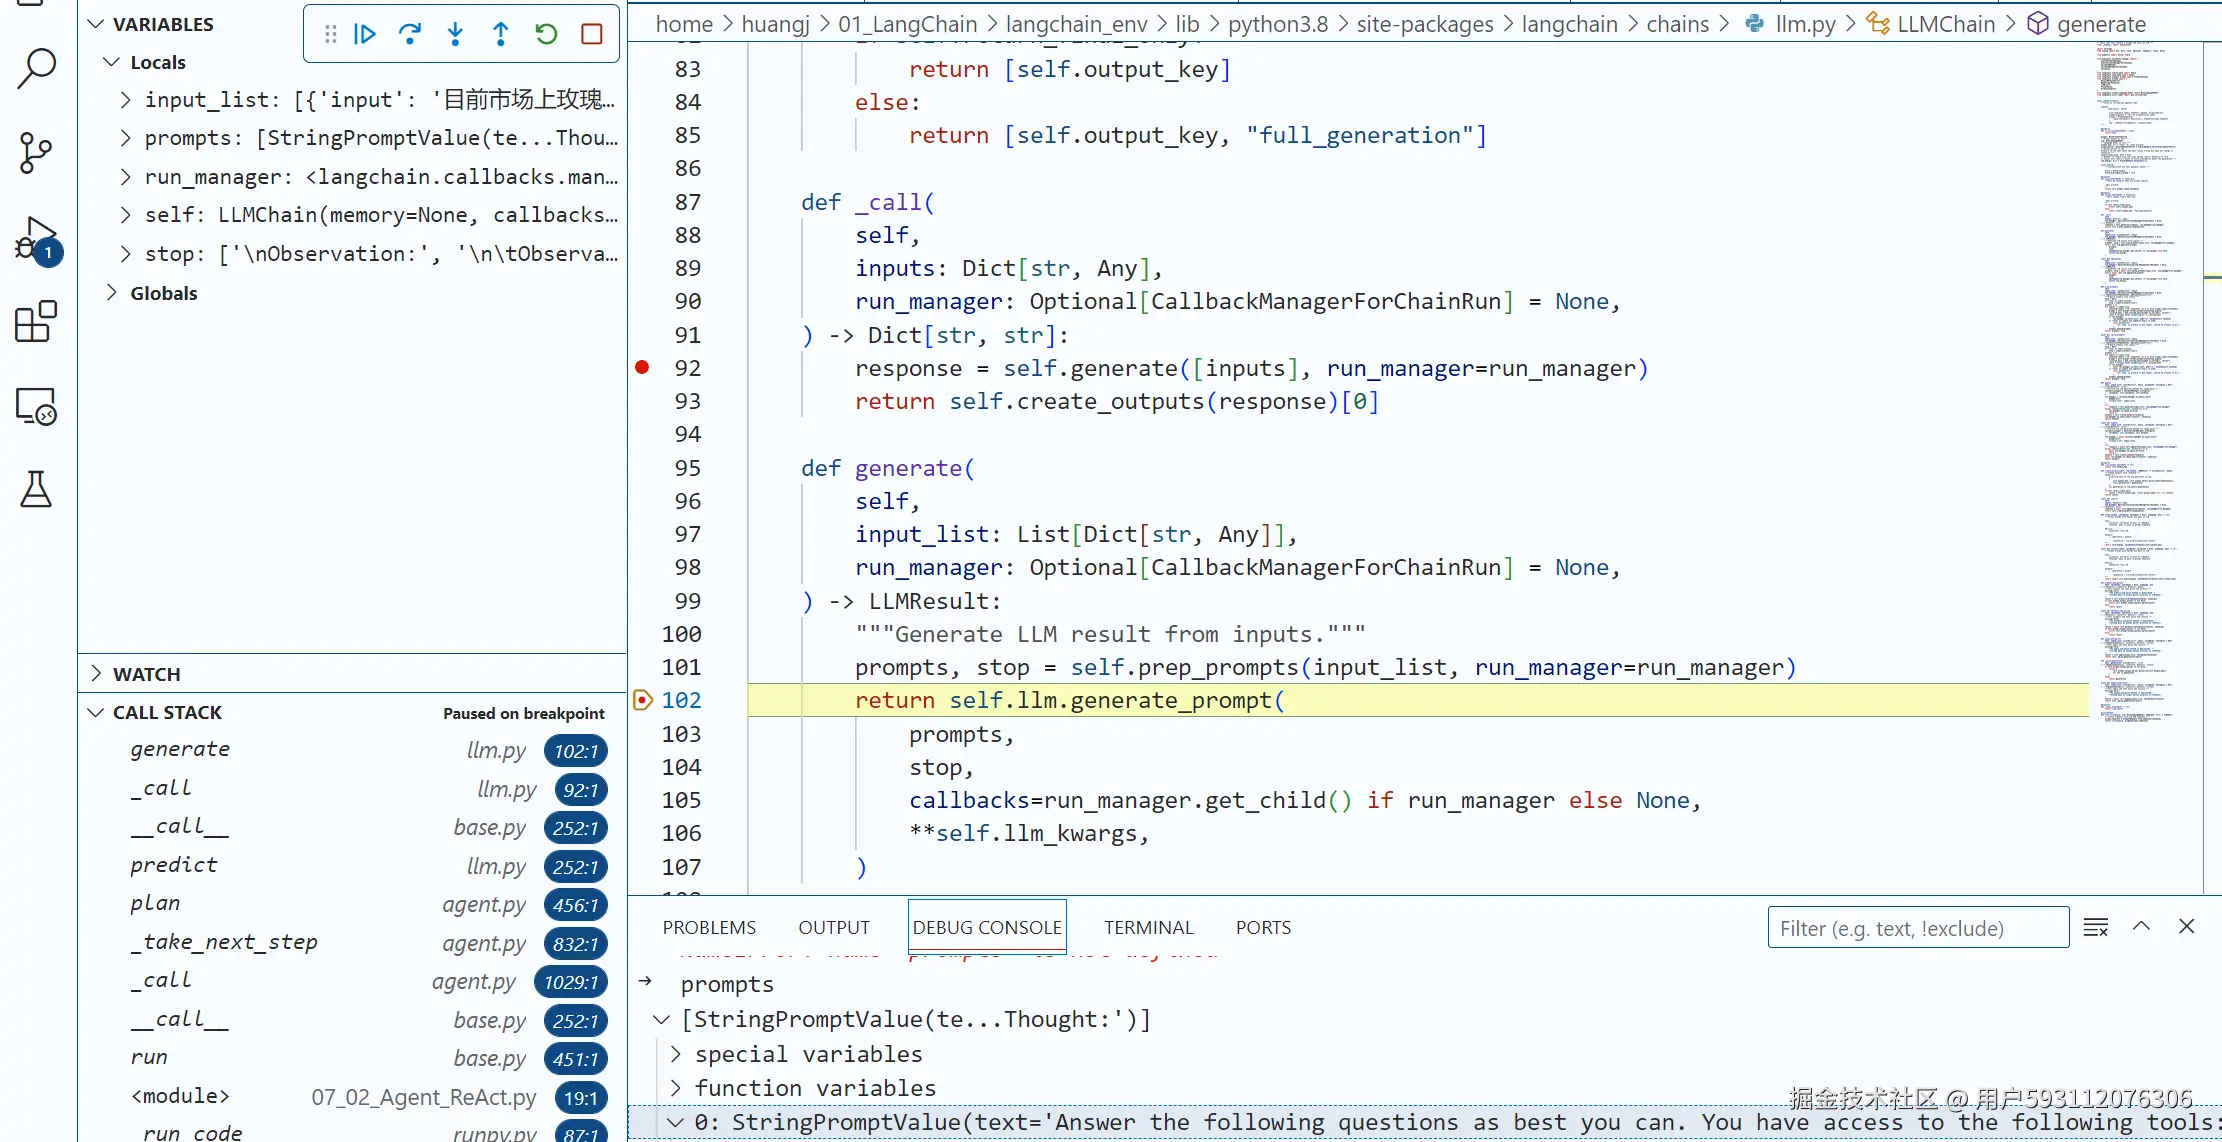Image resolution: width=2222 pixels, height=1142 pixels.
Task: Select the predict frame in the call stack
Action: tap(174, 865)
